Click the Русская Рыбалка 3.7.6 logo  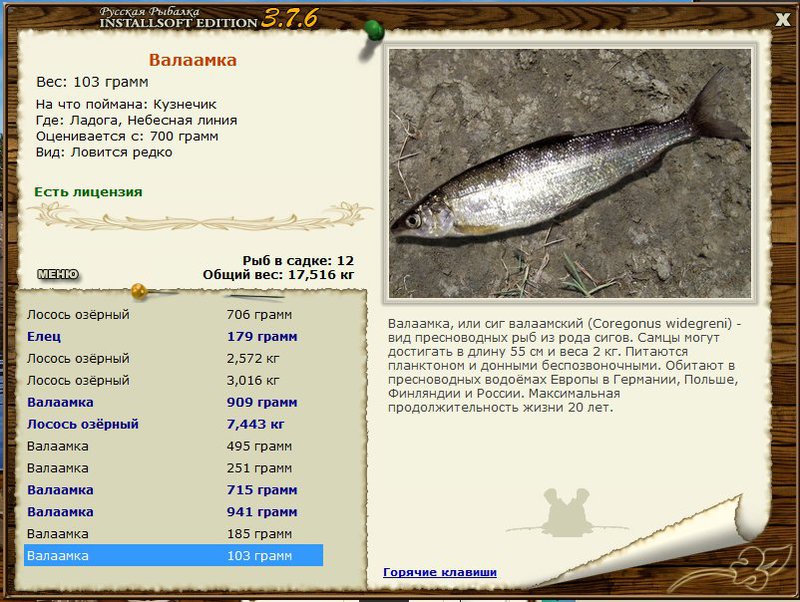coord(208,18)
